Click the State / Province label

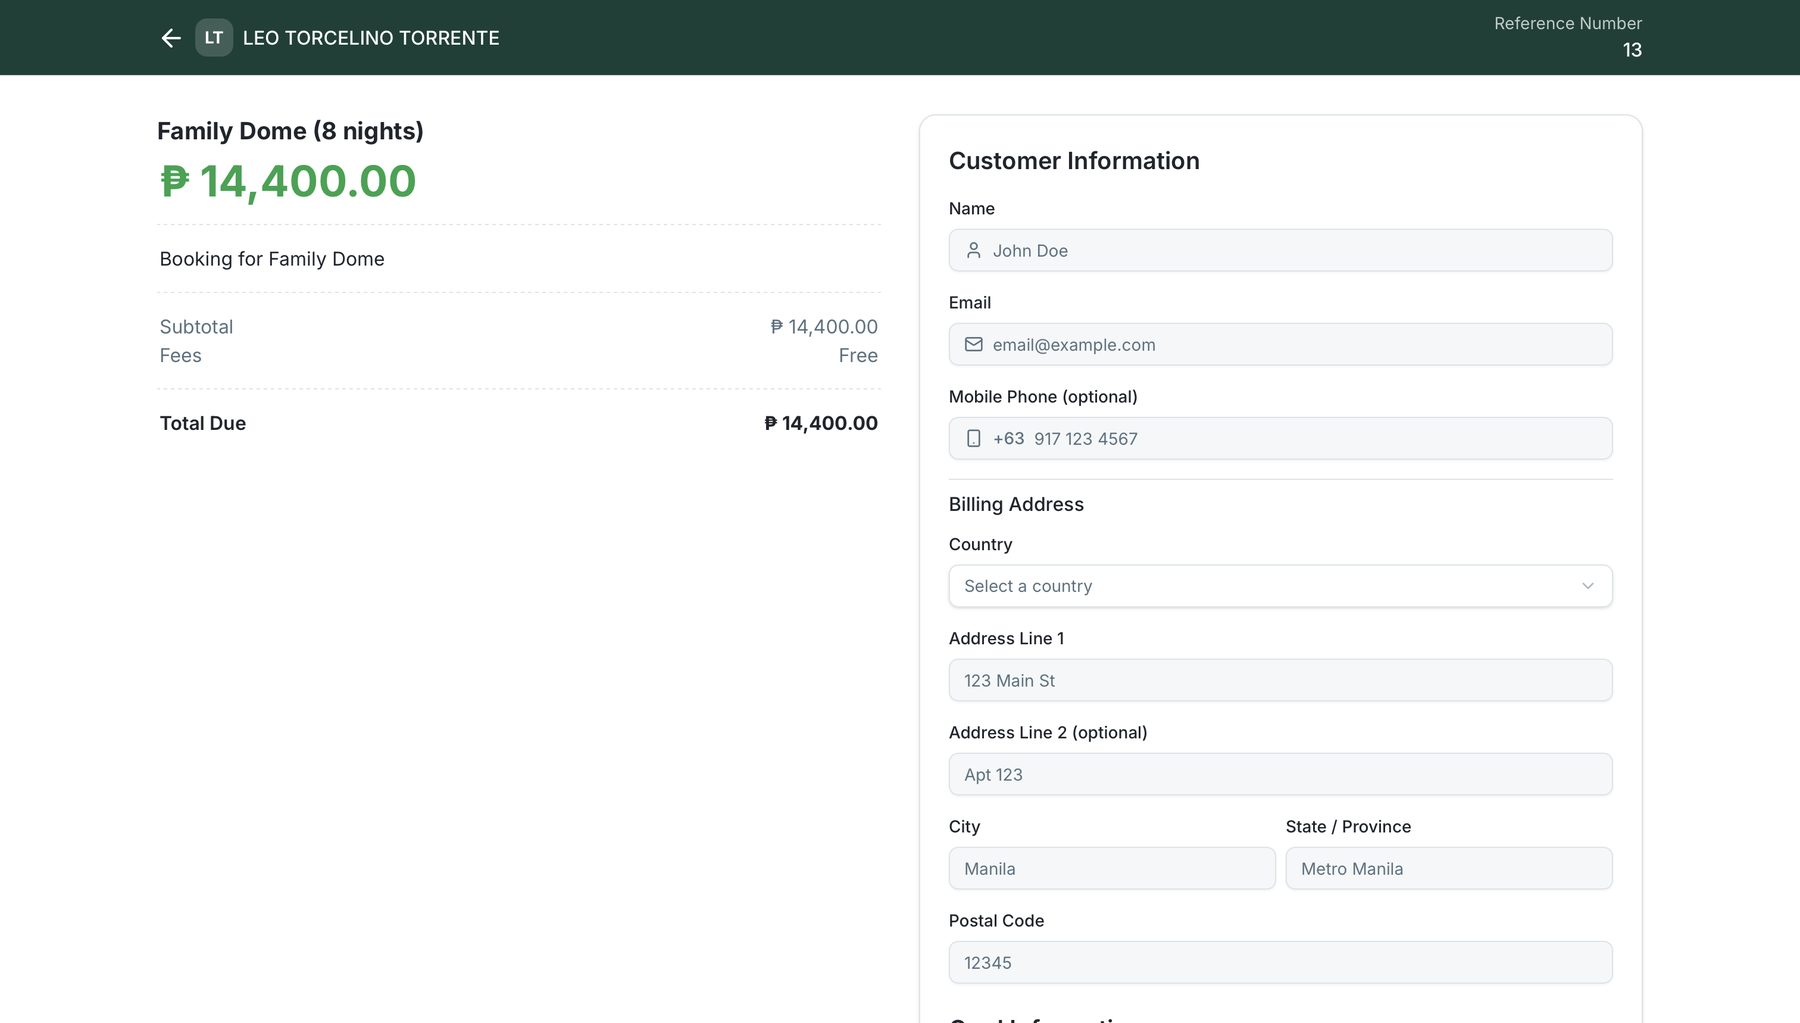[1348, 827]
